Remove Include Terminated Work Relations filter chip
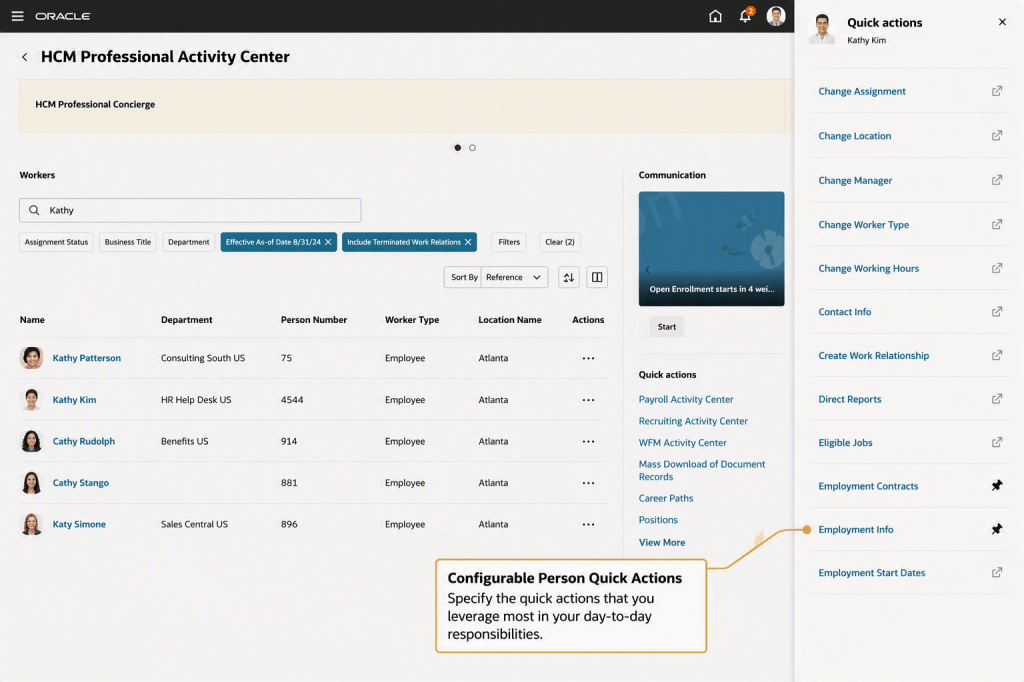1024x682 pixels. point(468,242)
